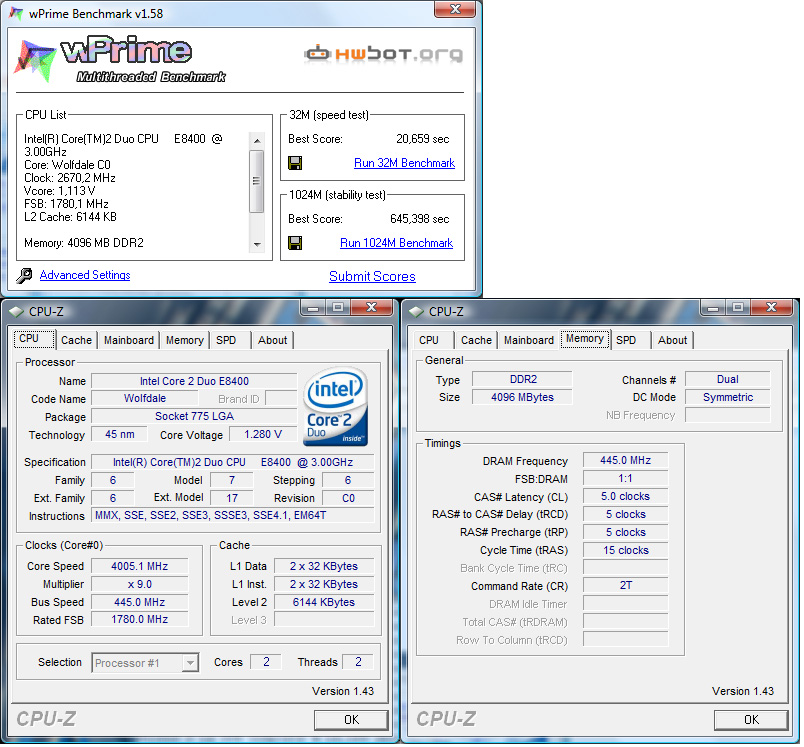The image size is (804, 747).
Task: Click the Technology 45 nm field
Action: (x=119, y=434)
